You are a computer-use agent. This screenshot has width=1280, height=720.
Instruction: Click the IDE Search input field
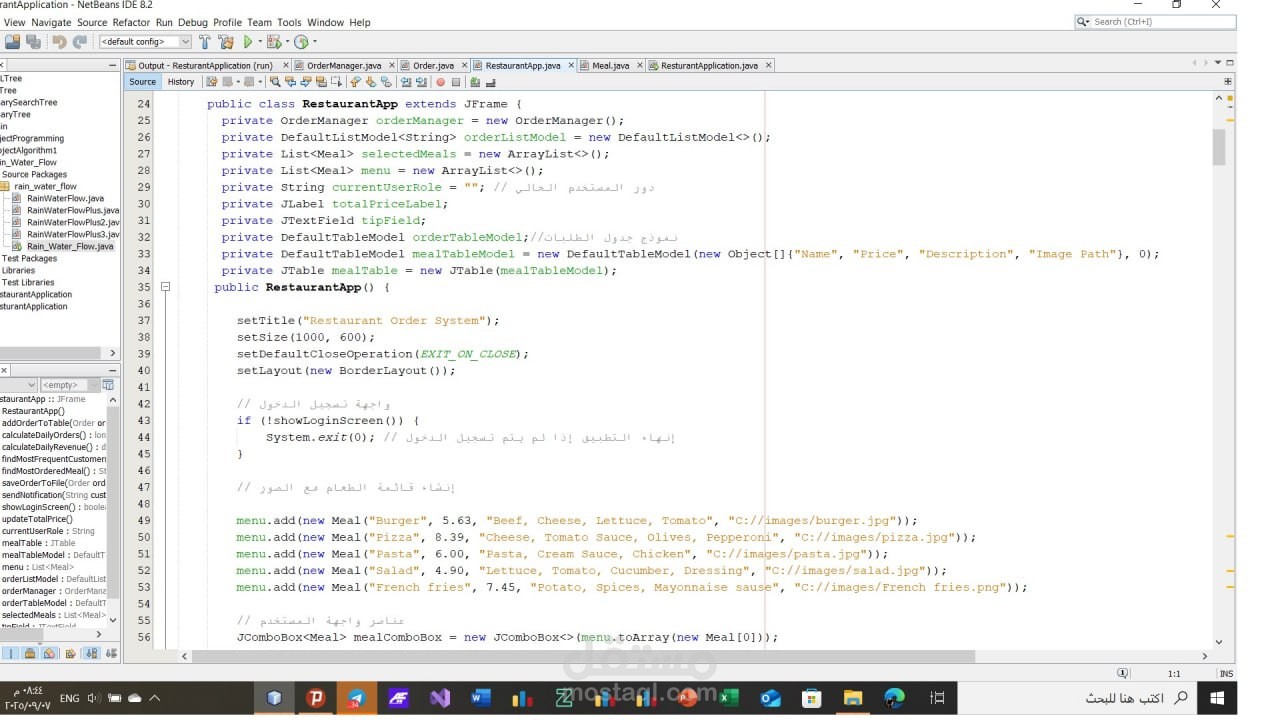tap(1160, 22)
